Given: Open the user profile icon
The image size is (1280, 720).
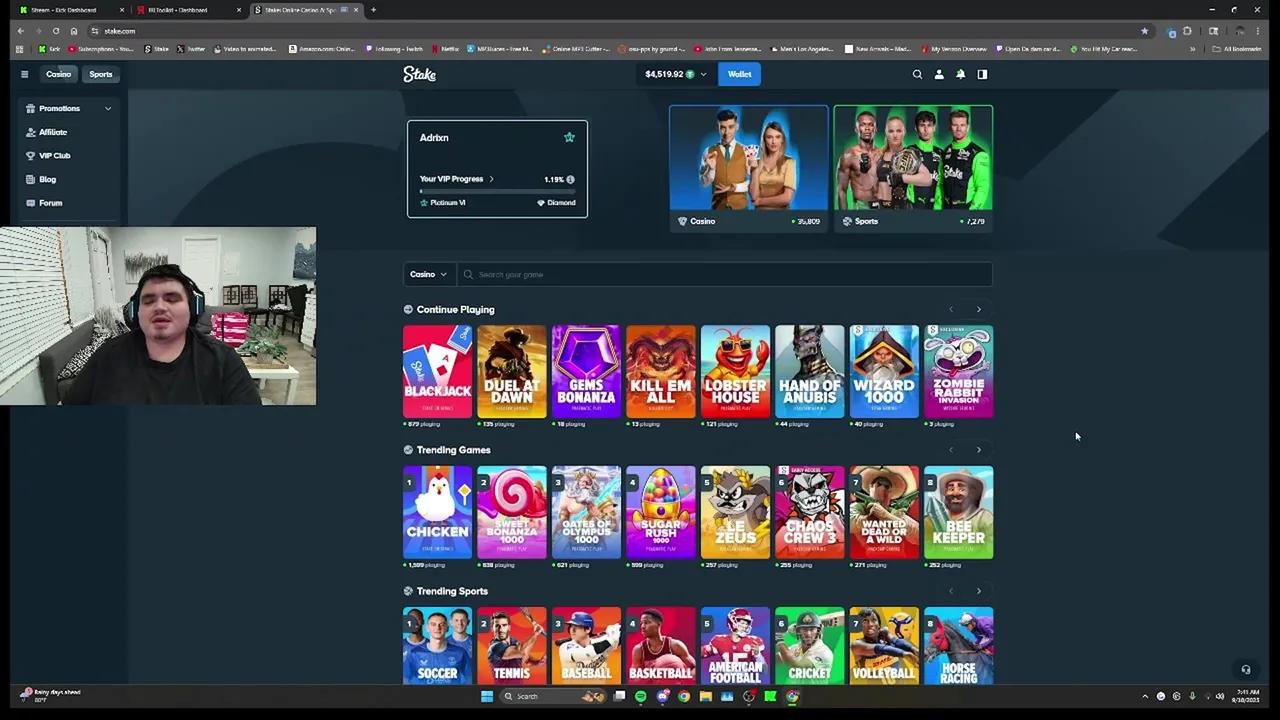Looking at the screenshot, I should click(939, 74).
